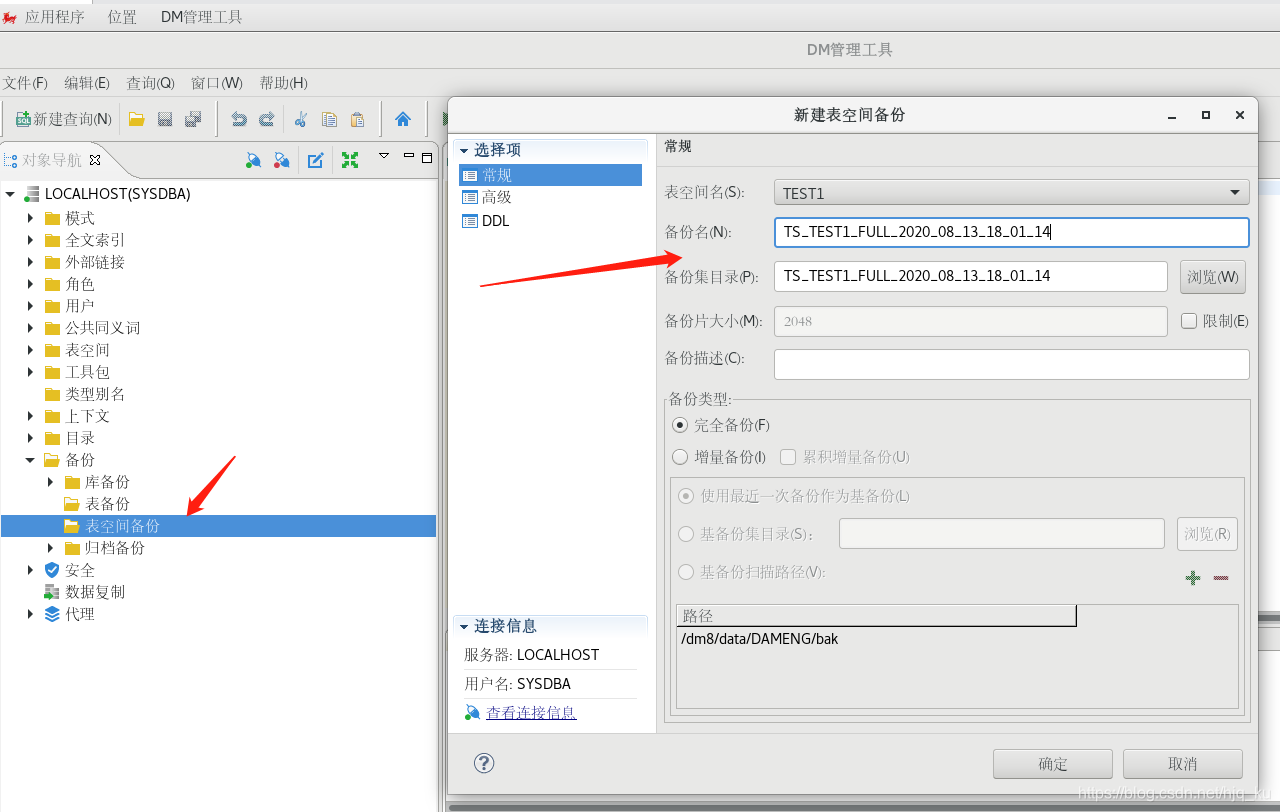The height and width of the screenshot is (812, 1280).
Task: Select 基备份扫描路径 radio button
Action: [686, 572]
